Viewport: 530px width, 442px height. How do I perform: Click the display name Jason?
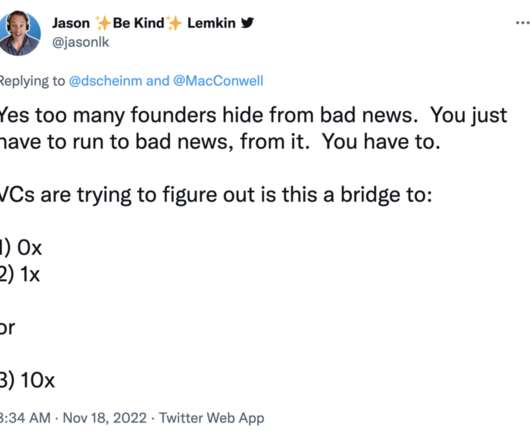71,23
